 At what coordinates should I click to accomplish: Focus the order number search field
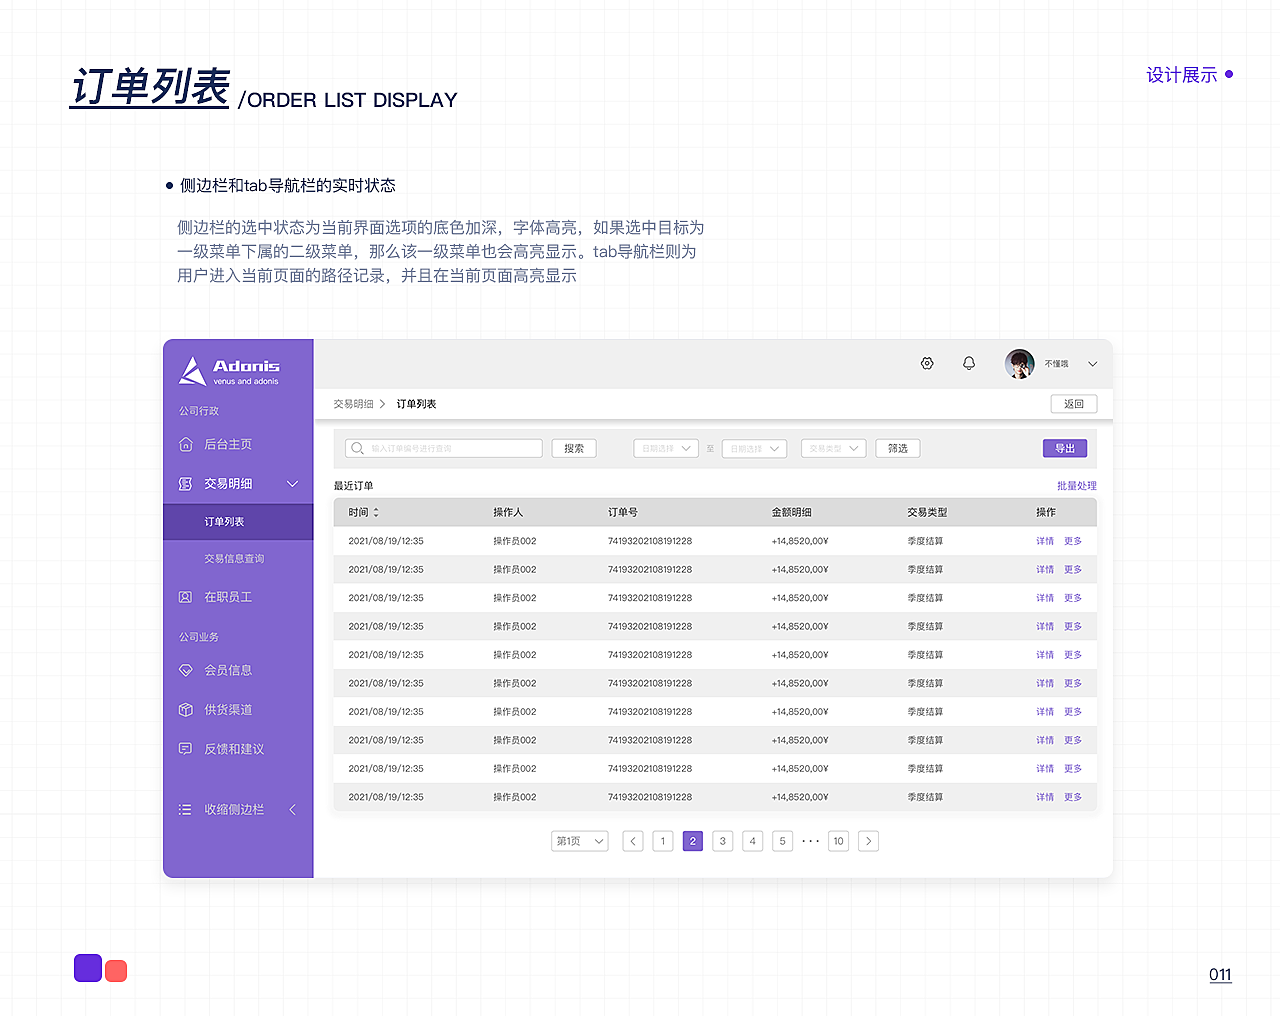pos(444,448)
